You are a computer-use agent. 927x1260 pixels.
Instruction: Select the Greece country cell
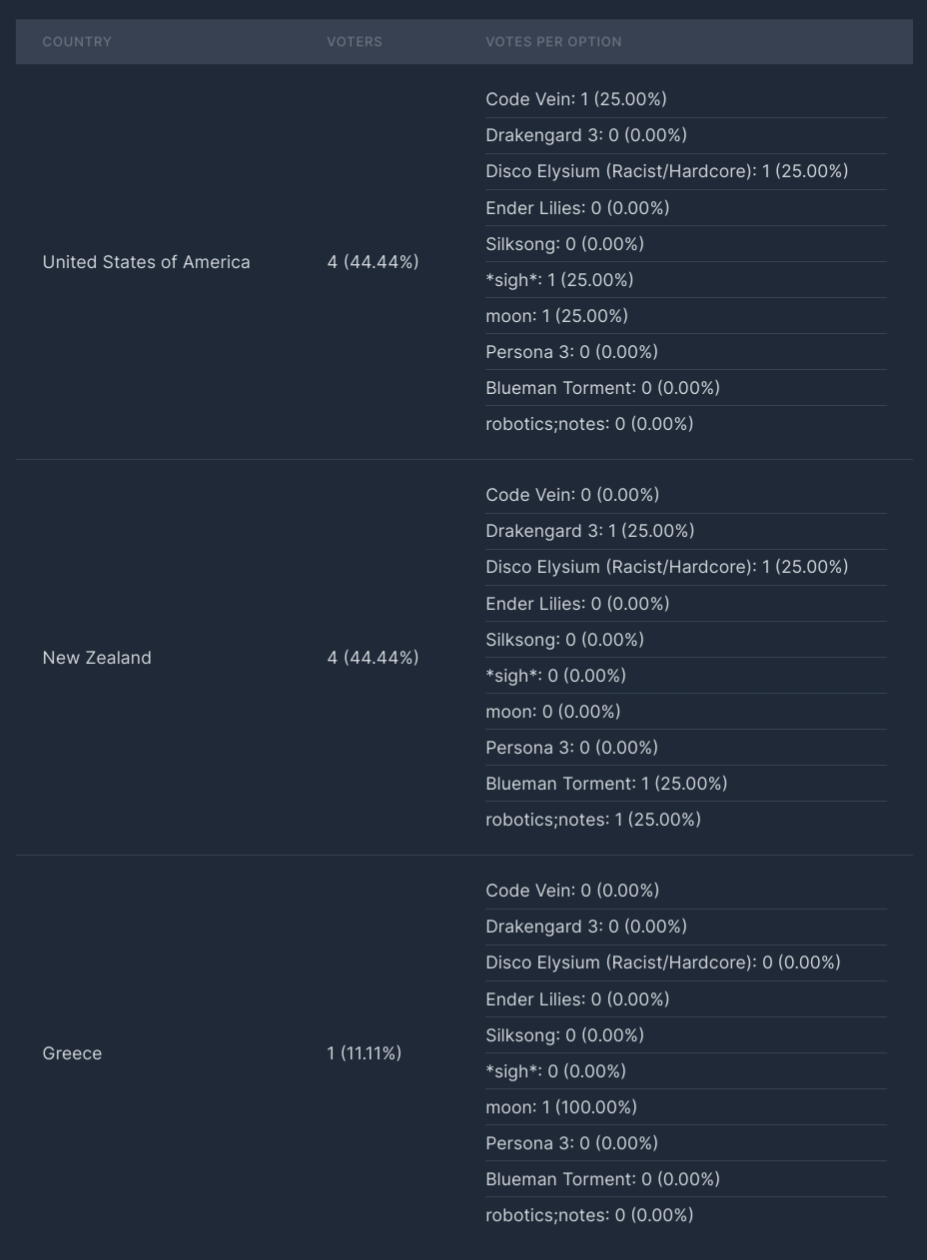pyautogui.click(x=72, y=1053)
